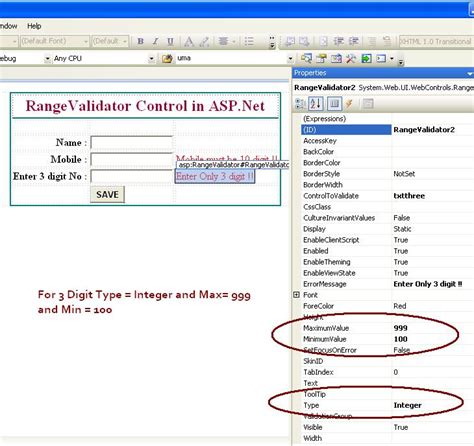Screen dimensions: 474x446
Task: Open the Default font size dropdown
Action: [125, 41]
